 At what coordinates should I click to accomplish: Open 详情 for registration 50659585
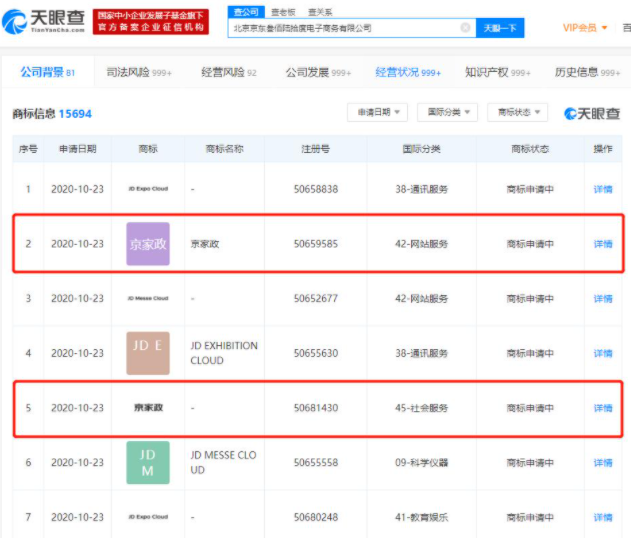(603, 244)
